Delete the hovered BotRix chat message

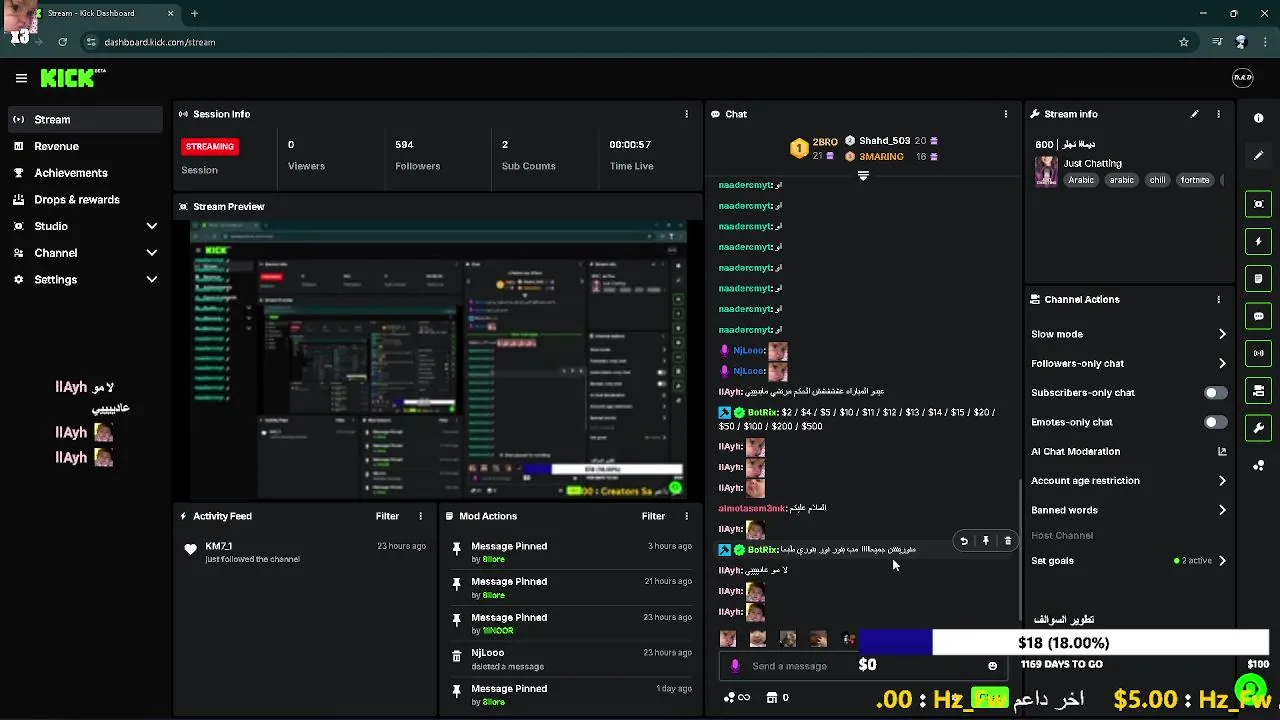1007,541
